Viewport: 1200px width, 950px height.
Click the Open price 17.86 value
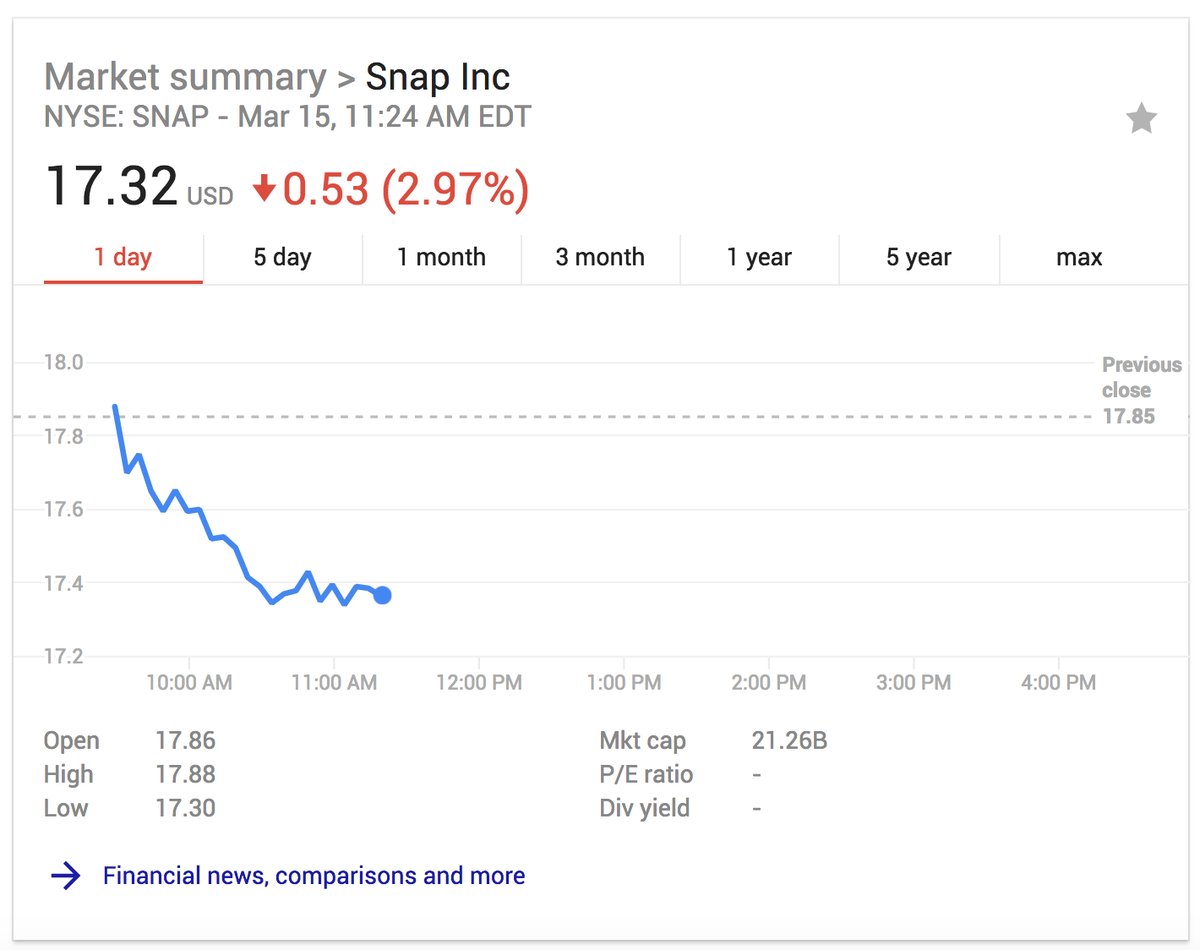point(185,741)
